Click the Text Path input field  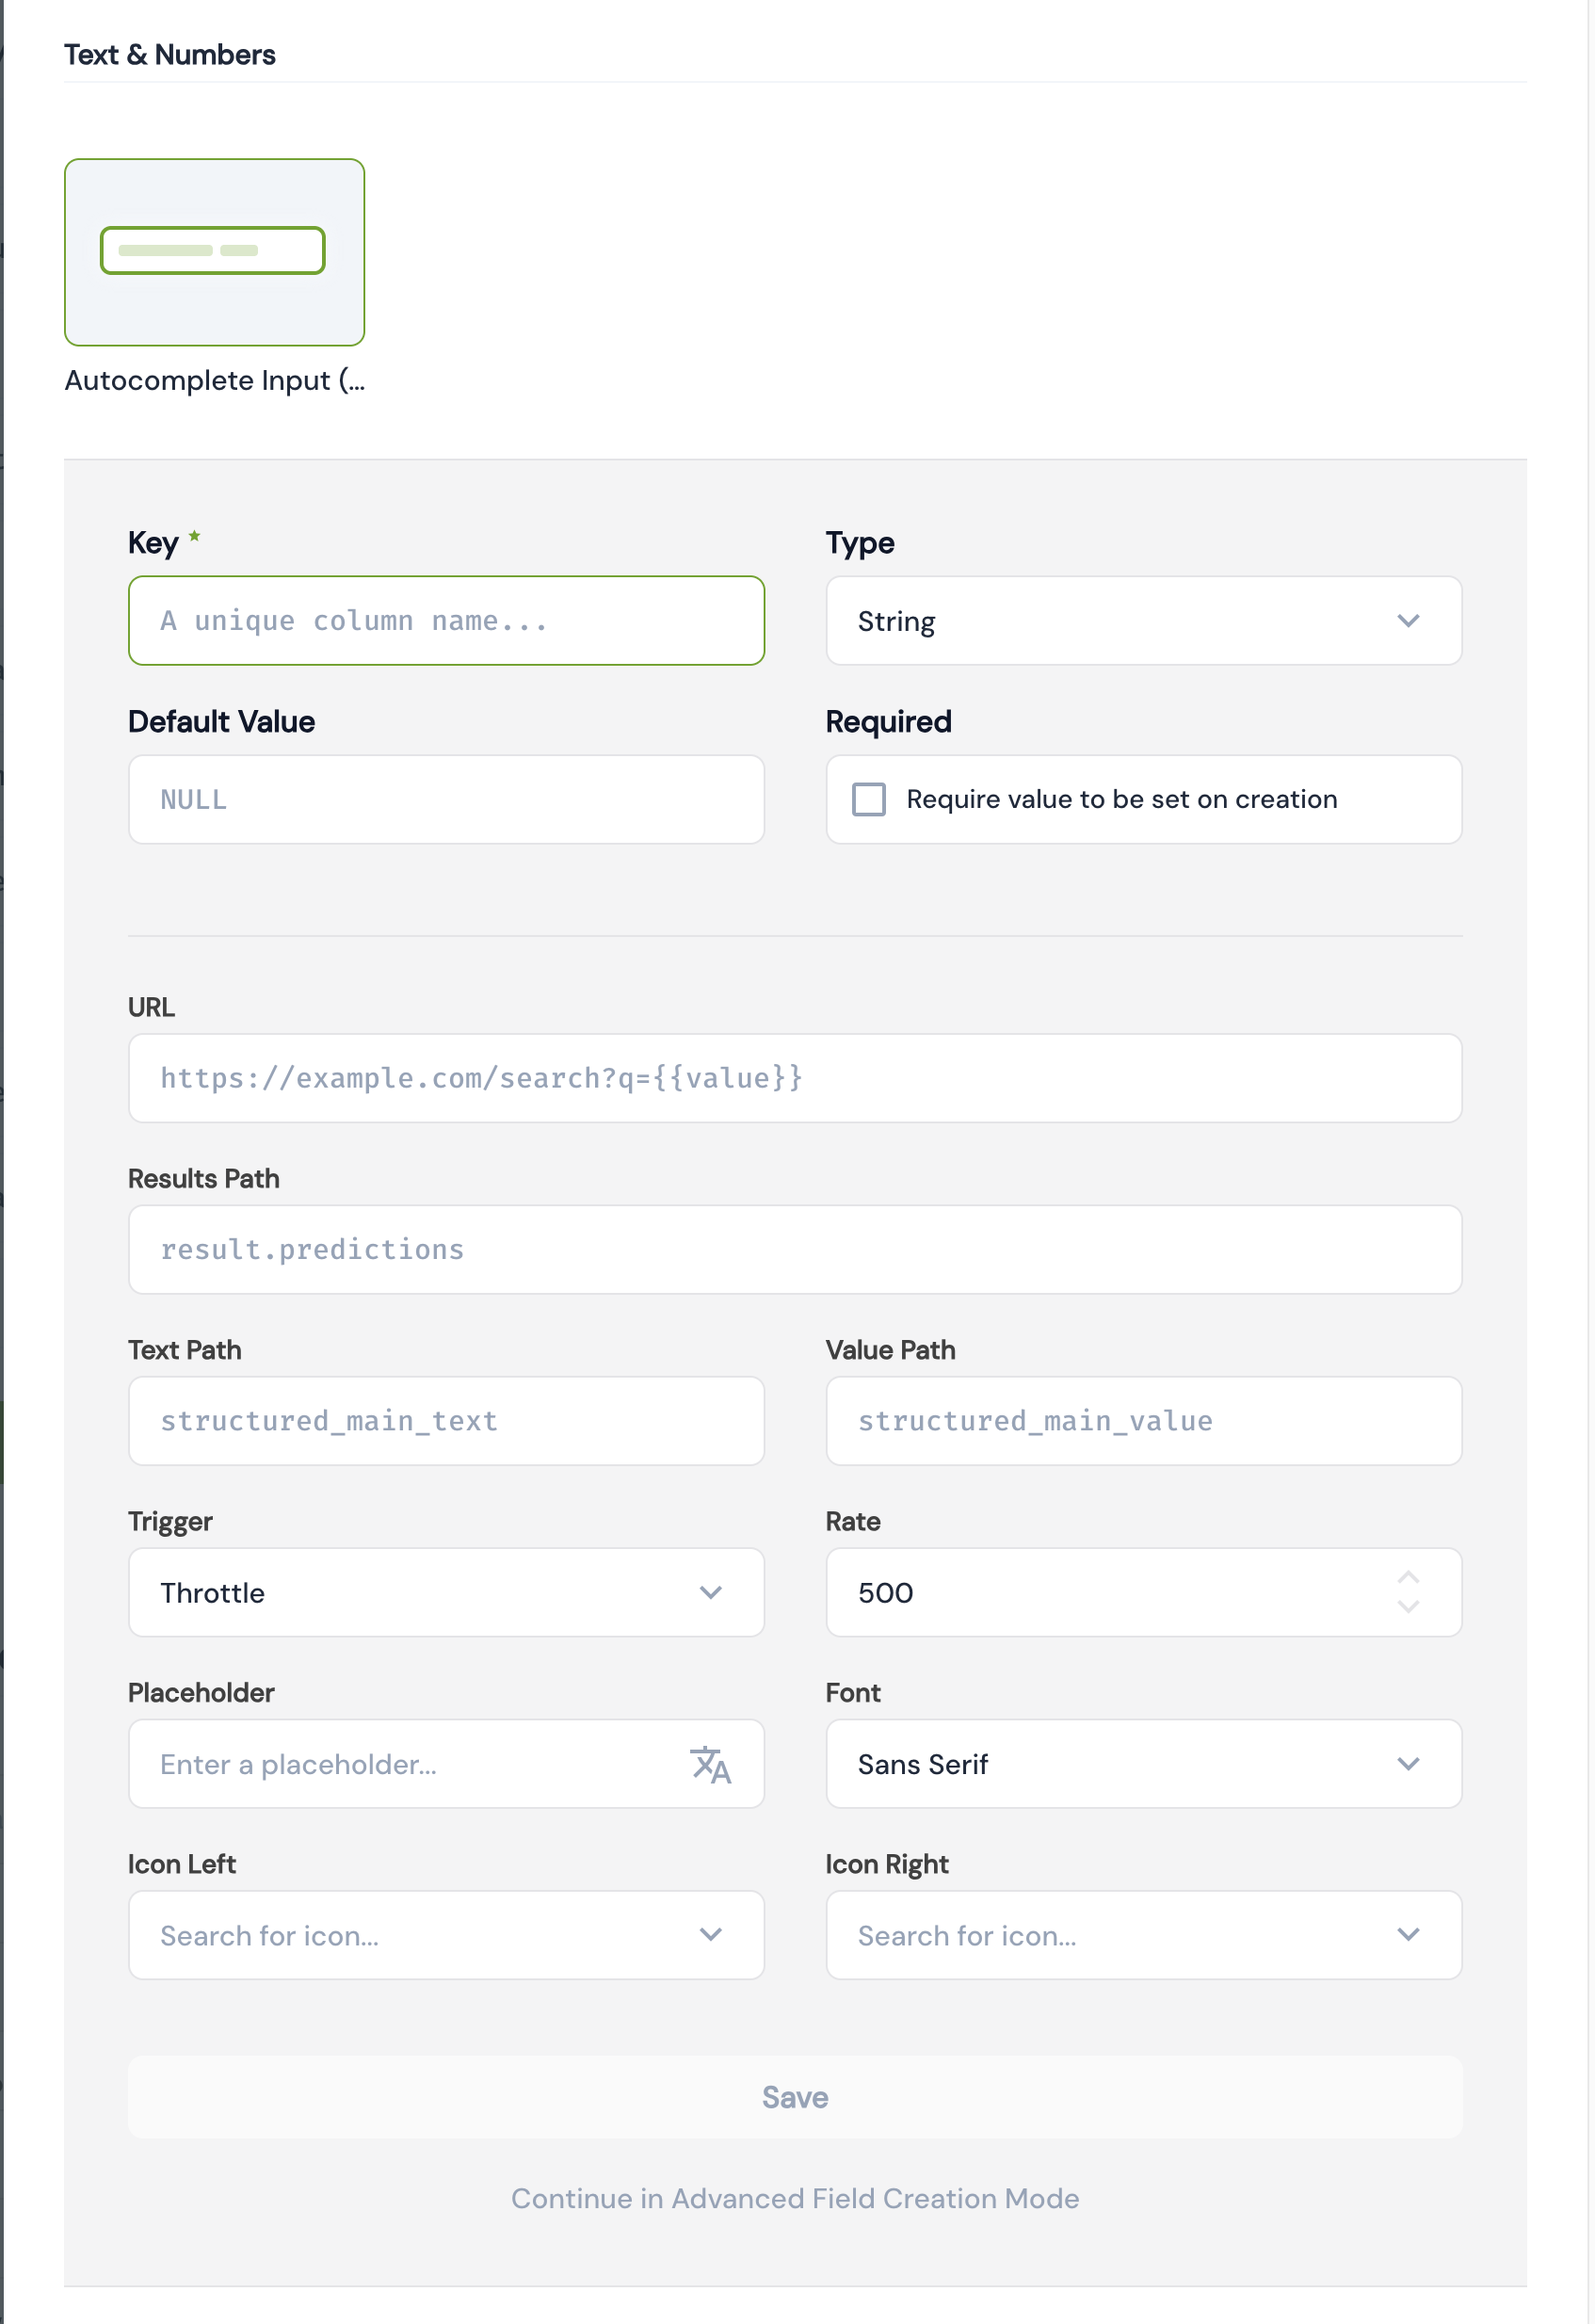(446, 1421)
